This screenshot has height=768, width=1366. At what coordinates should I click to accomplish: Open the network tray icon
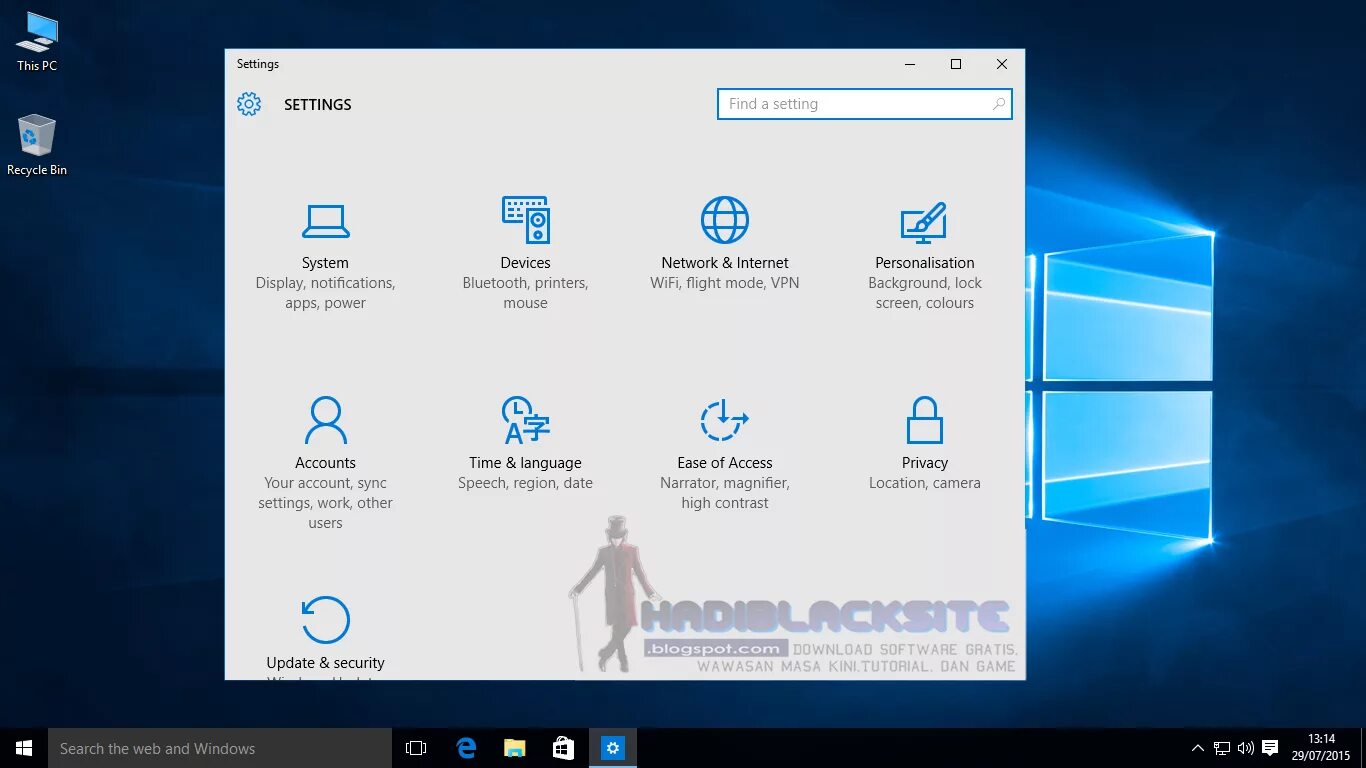point(1222,748)
